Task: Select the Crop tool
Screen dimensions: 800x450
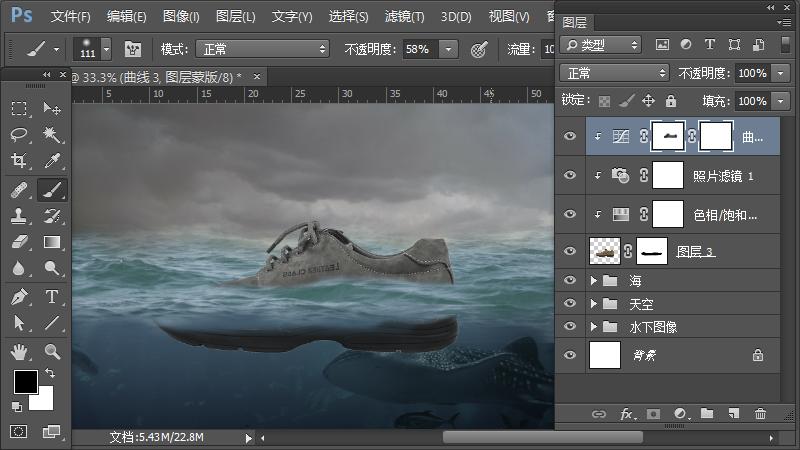Action: [x=19, y=160]
